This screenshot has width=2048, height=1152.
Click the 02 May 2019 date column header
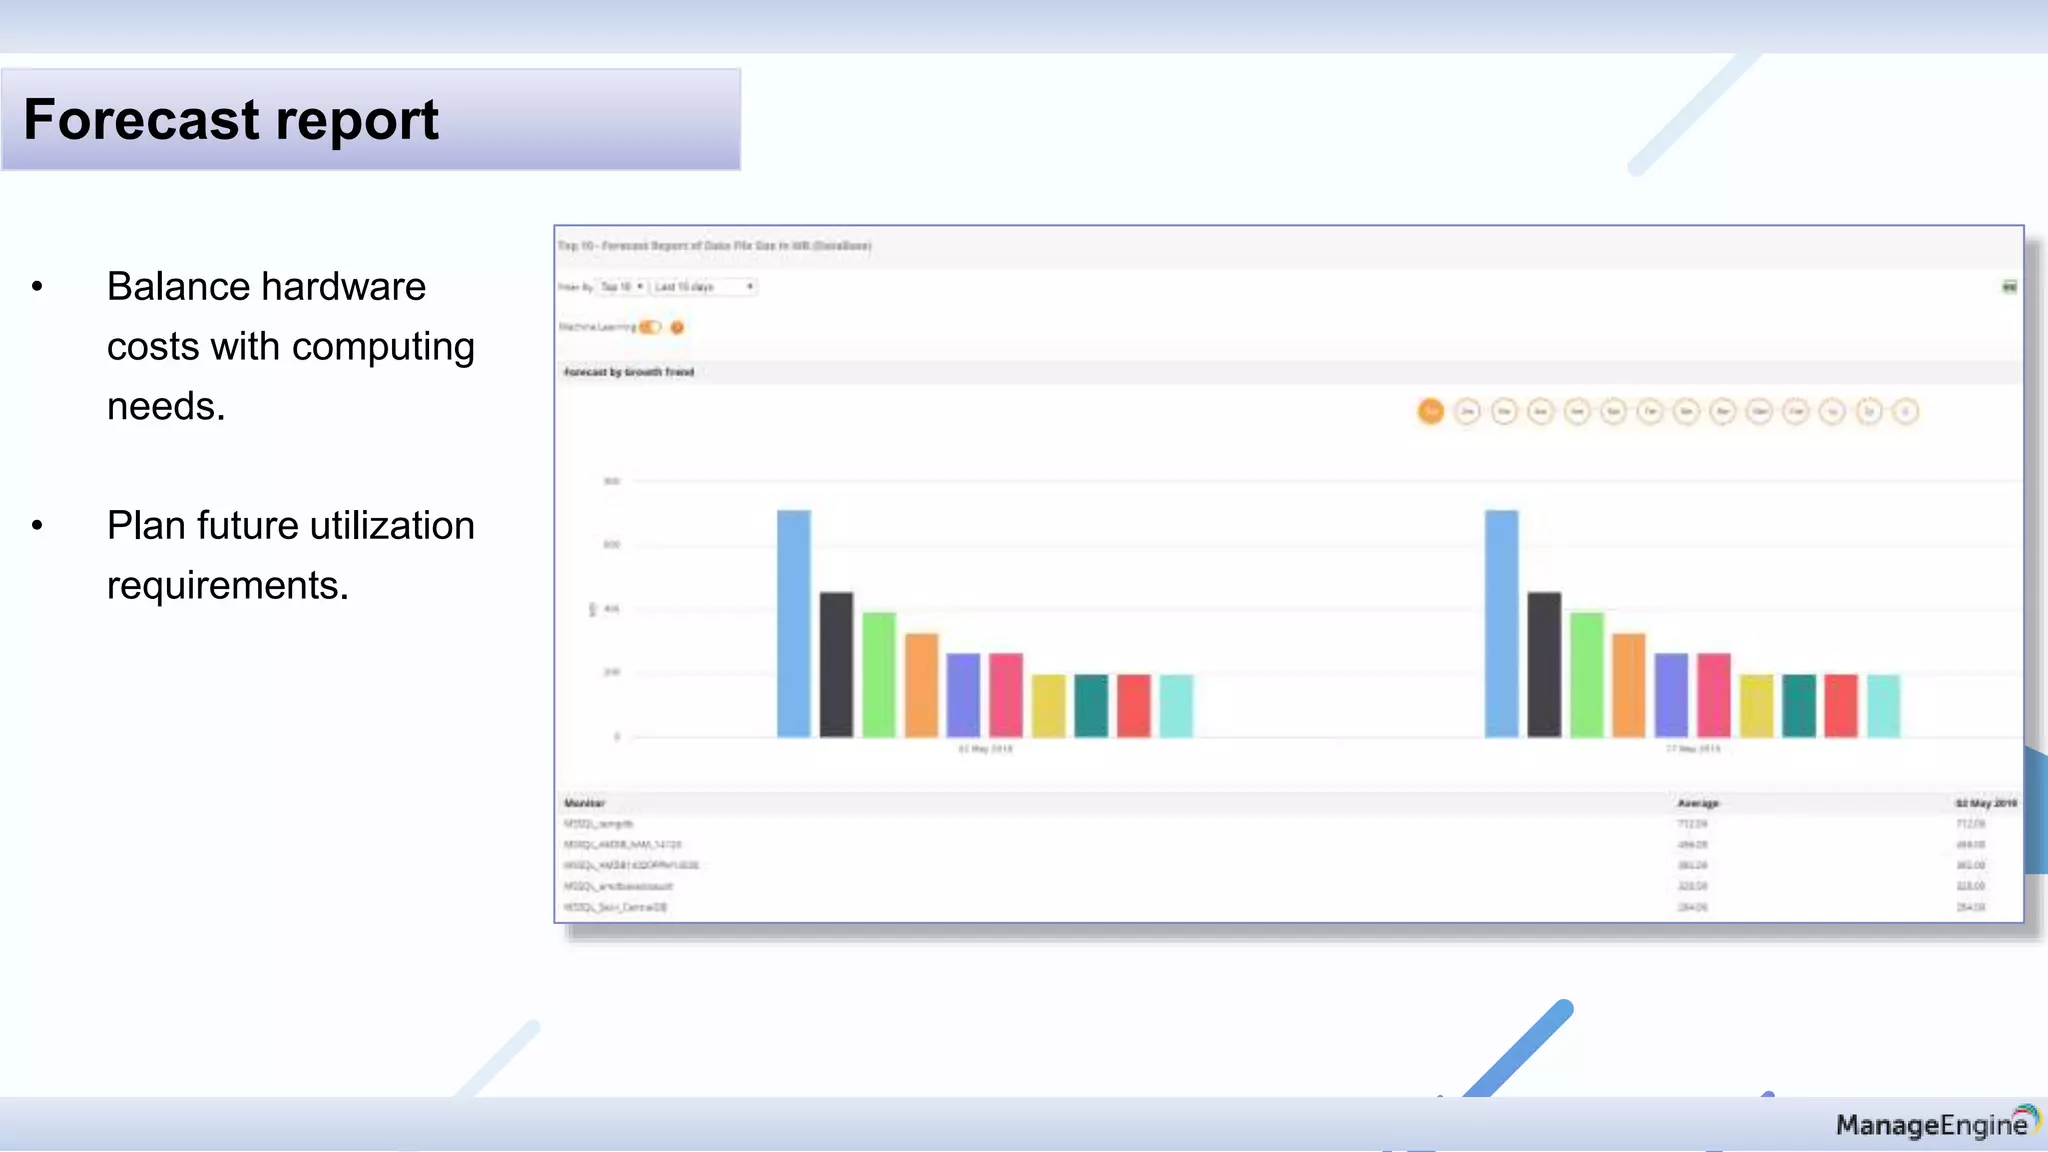click(x=1985, y=803)
